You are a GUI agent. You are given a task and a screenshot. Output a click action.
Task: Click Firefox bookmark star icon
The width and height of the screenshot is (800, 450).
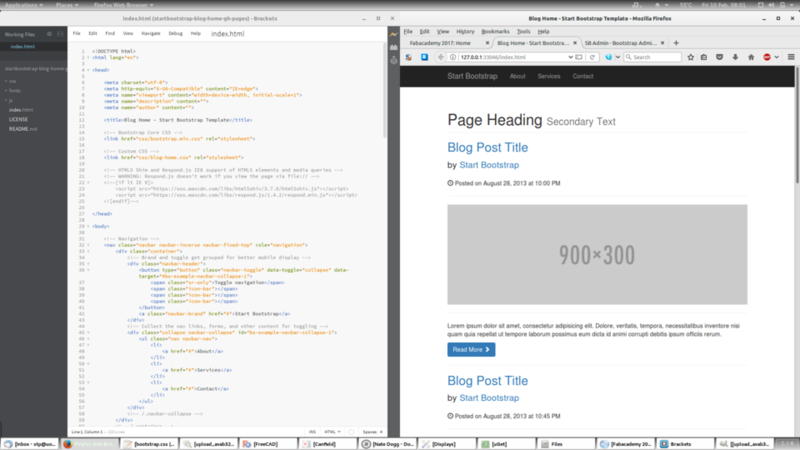[x=690, y=57]
